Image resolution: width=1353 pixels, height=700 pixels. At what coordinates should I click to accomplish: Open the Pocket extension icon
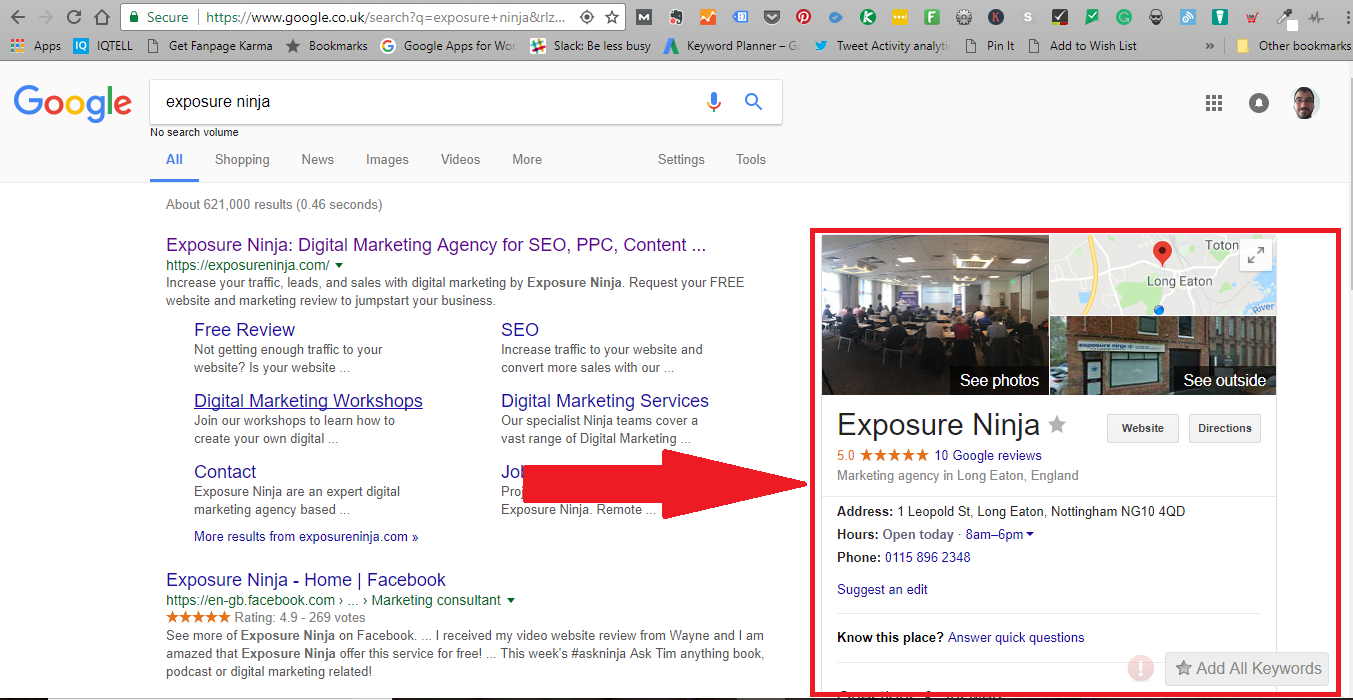tap(771, 17)
